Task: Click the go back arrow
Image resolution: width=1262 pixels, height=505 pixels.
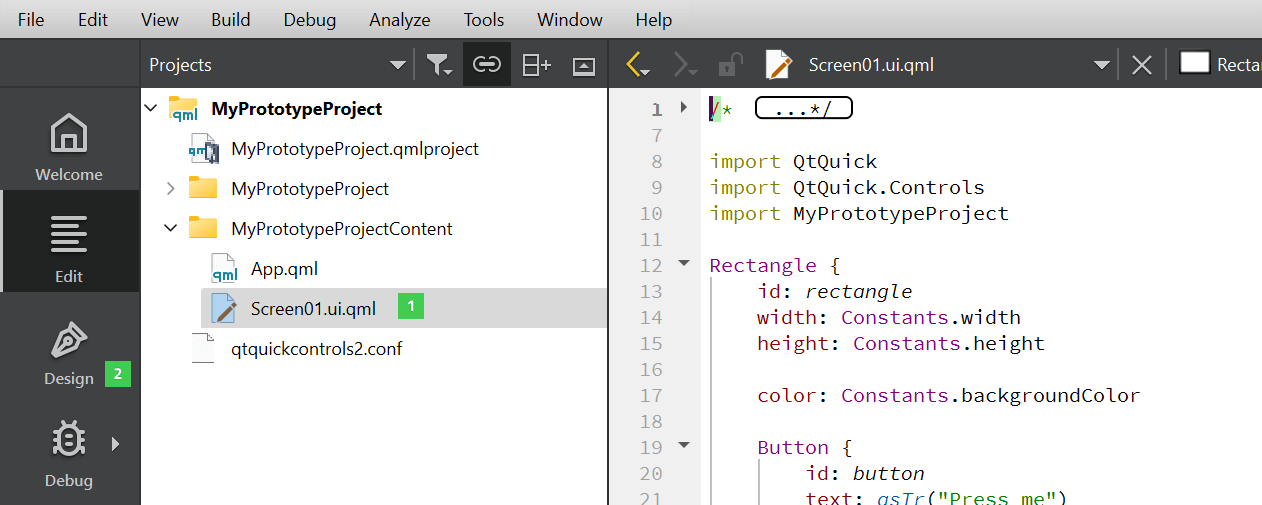Action: pyautogui.click(x=636, y=65)
